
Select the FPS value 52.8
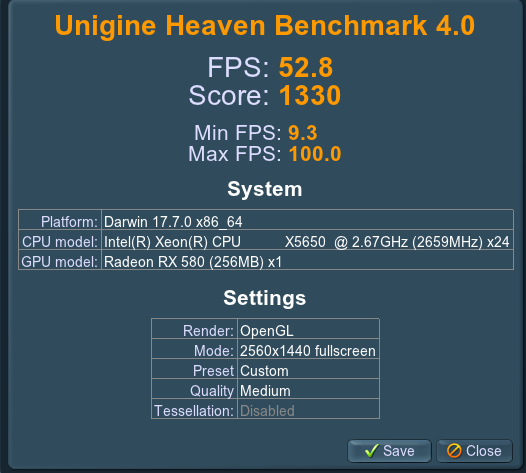pyautogui.click(x=306, y=67)
